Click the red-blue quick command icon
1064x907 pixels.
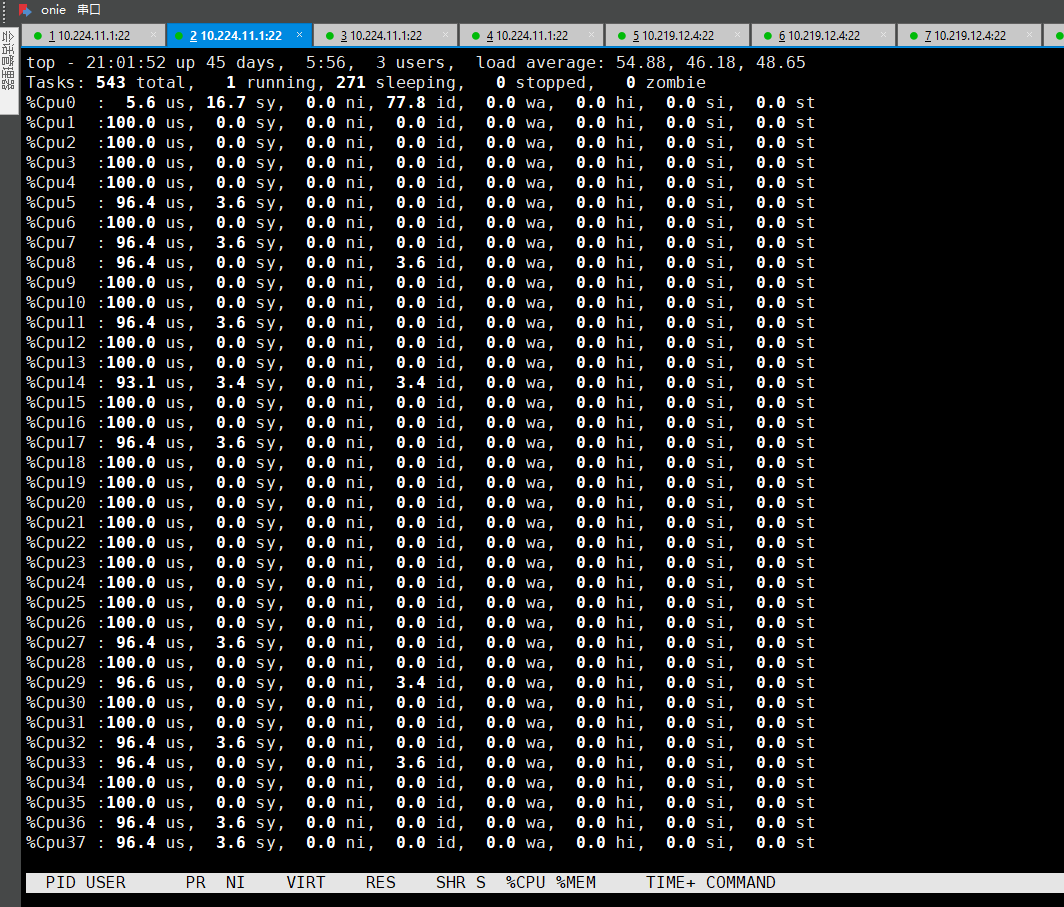pos(25,9)
